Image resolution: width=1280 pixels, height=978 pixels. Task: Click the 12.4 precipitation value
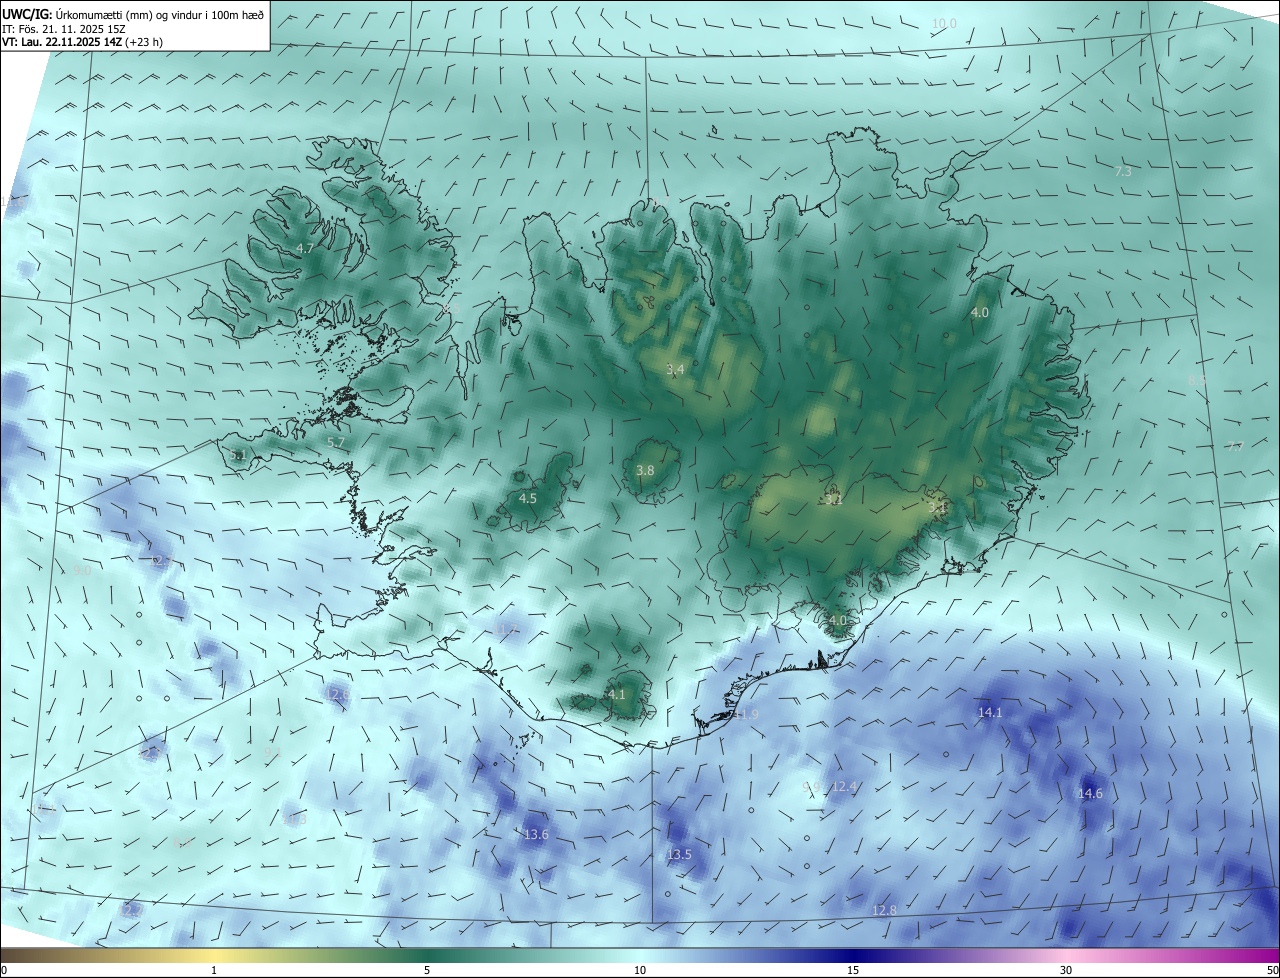[x=845, y=786]
